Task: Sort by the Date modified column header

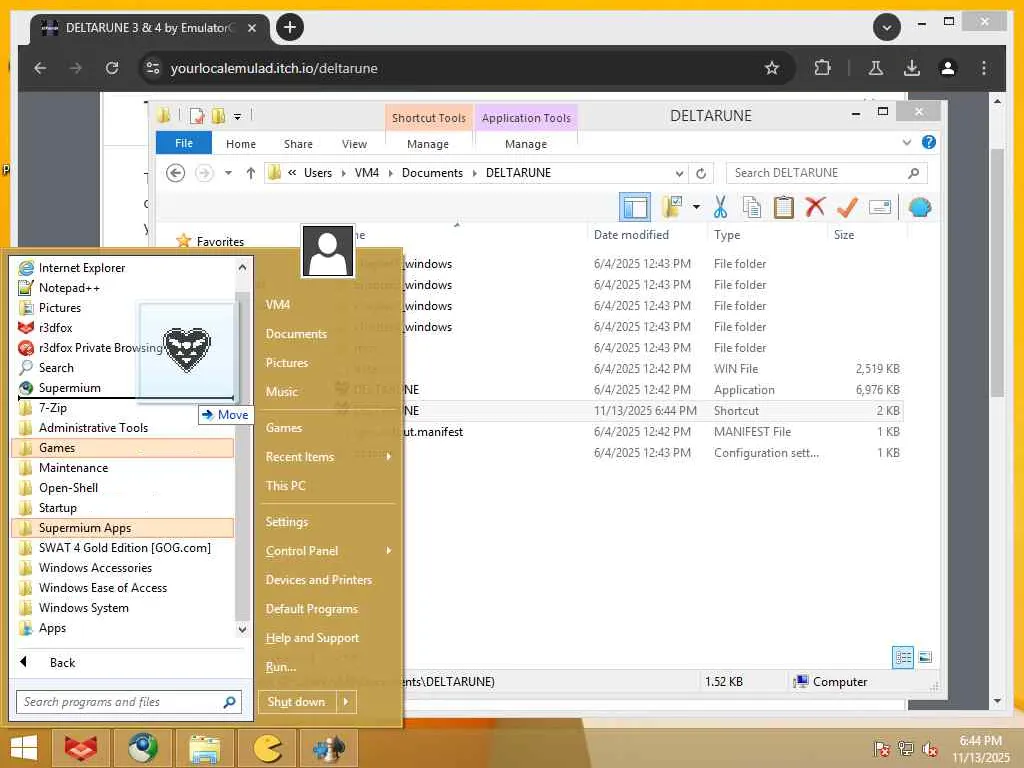Action: point(631,234)
